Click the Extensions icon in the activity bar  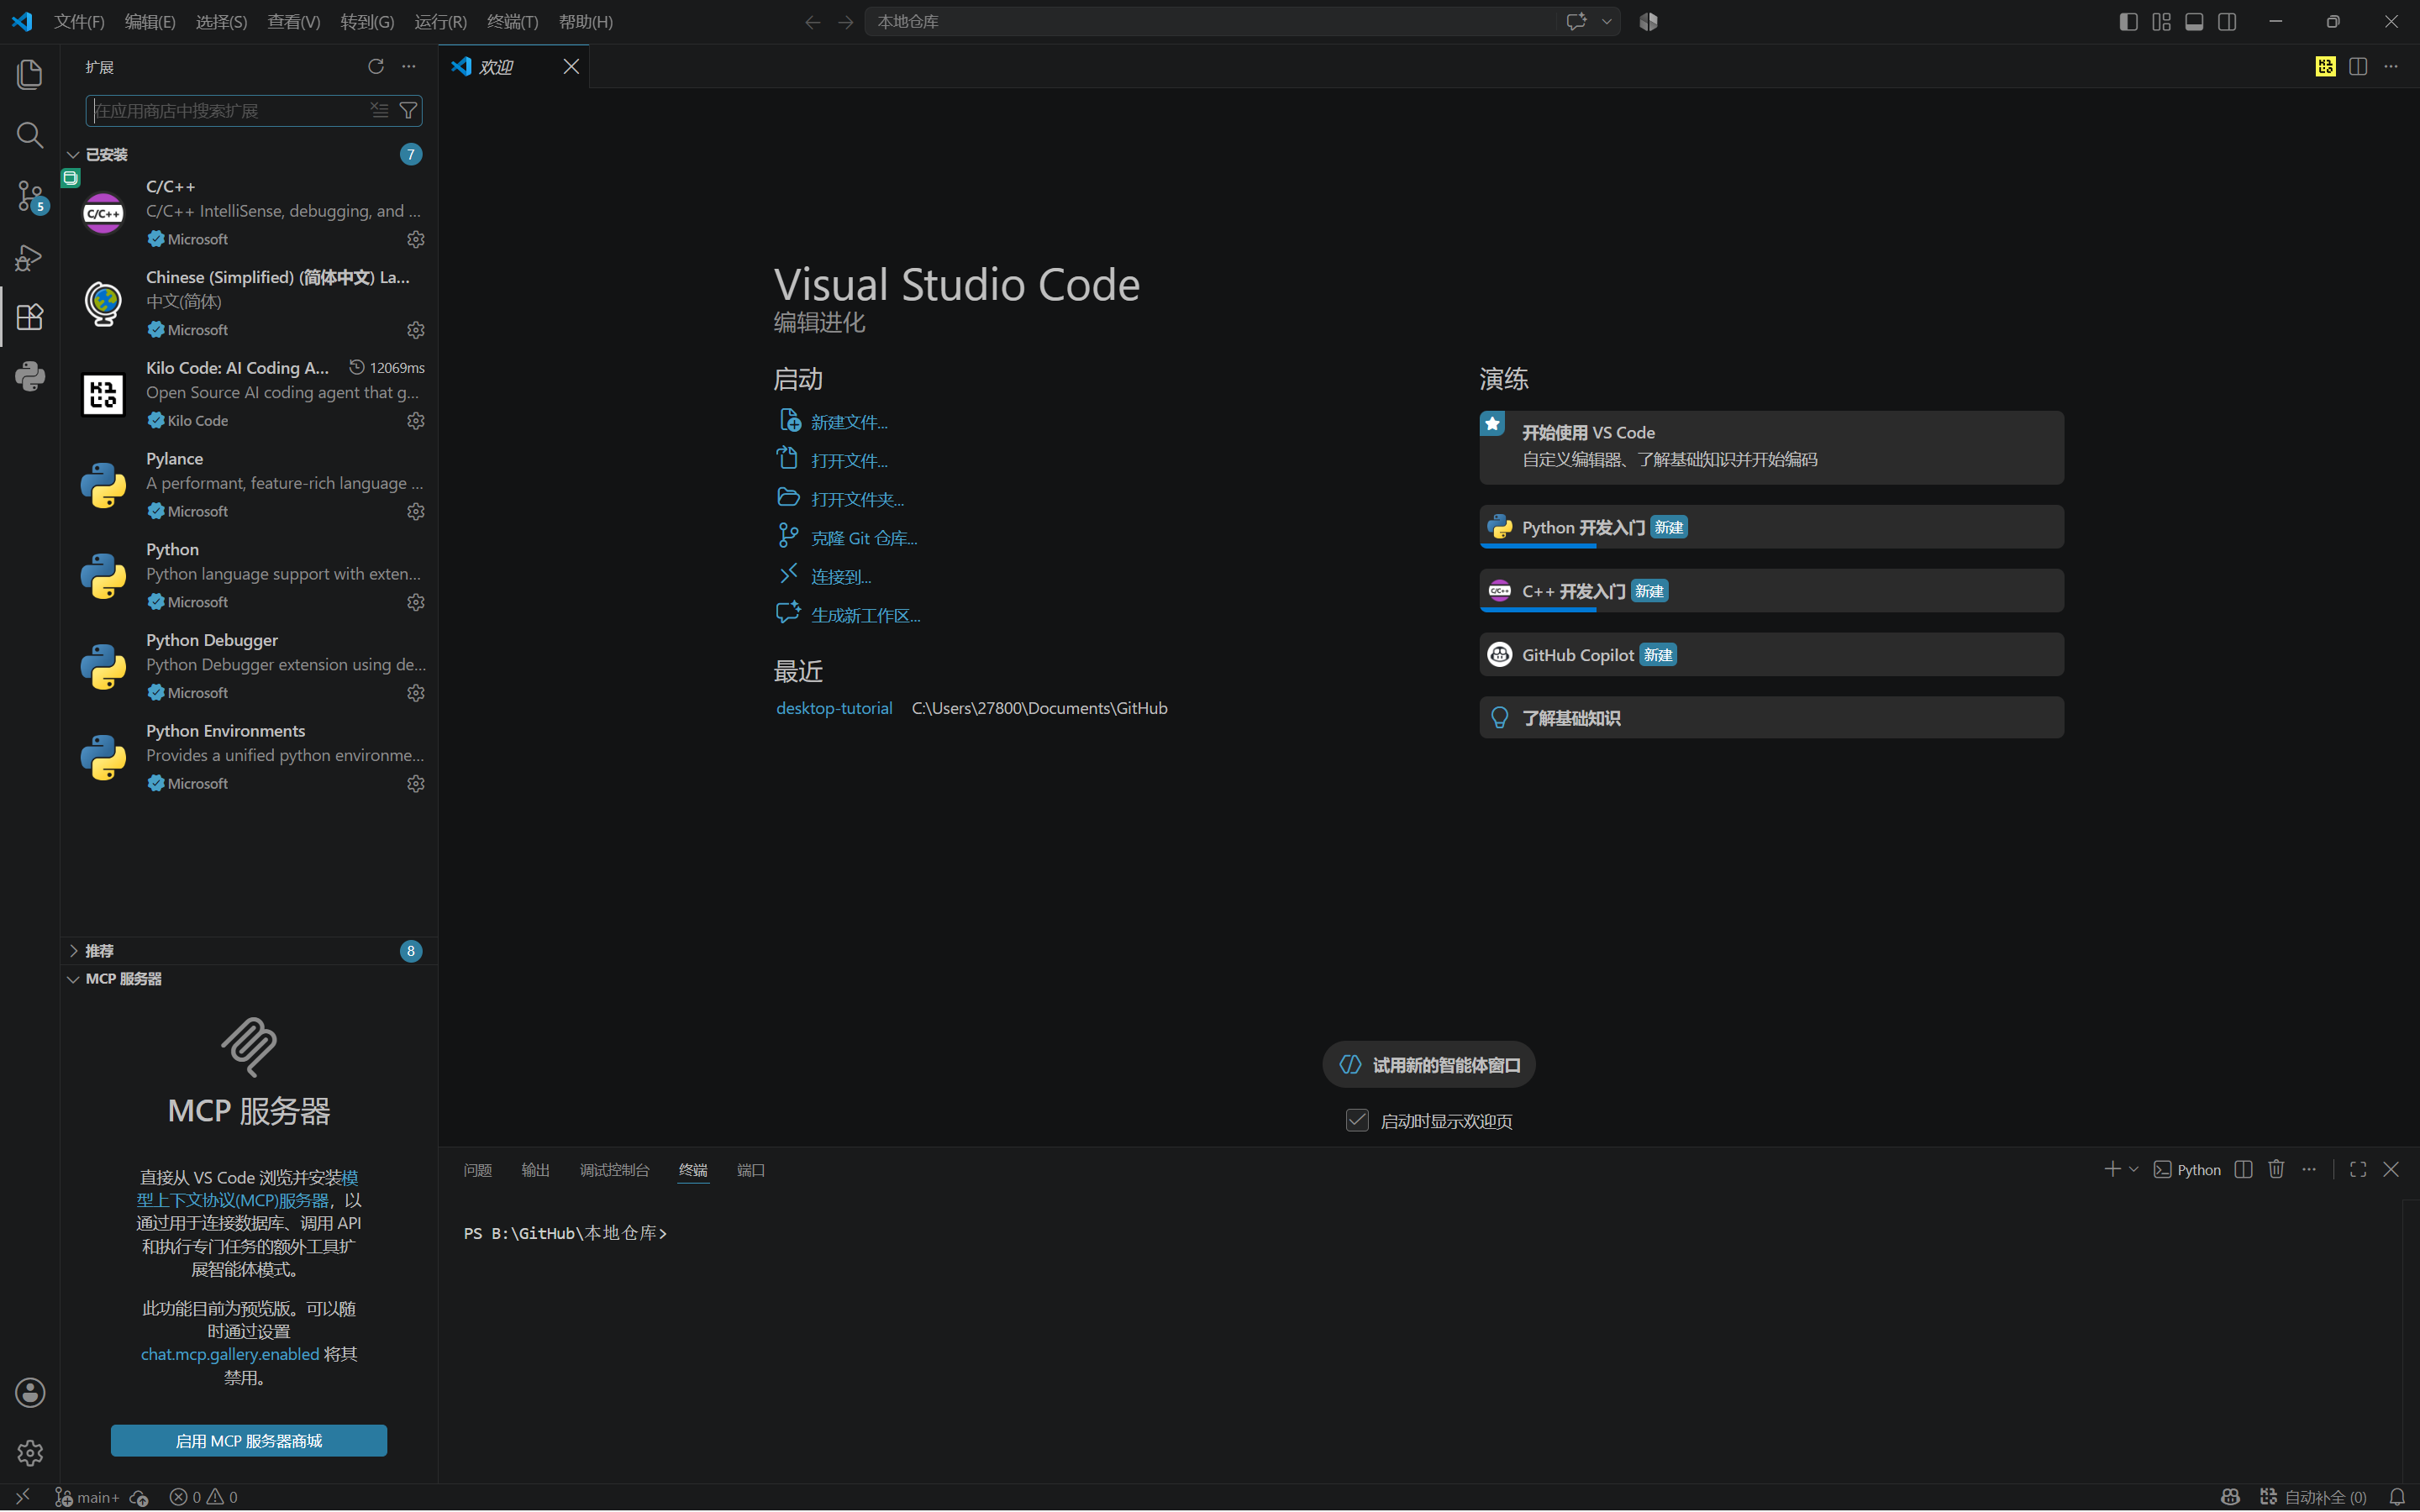(x=30, y=317)
